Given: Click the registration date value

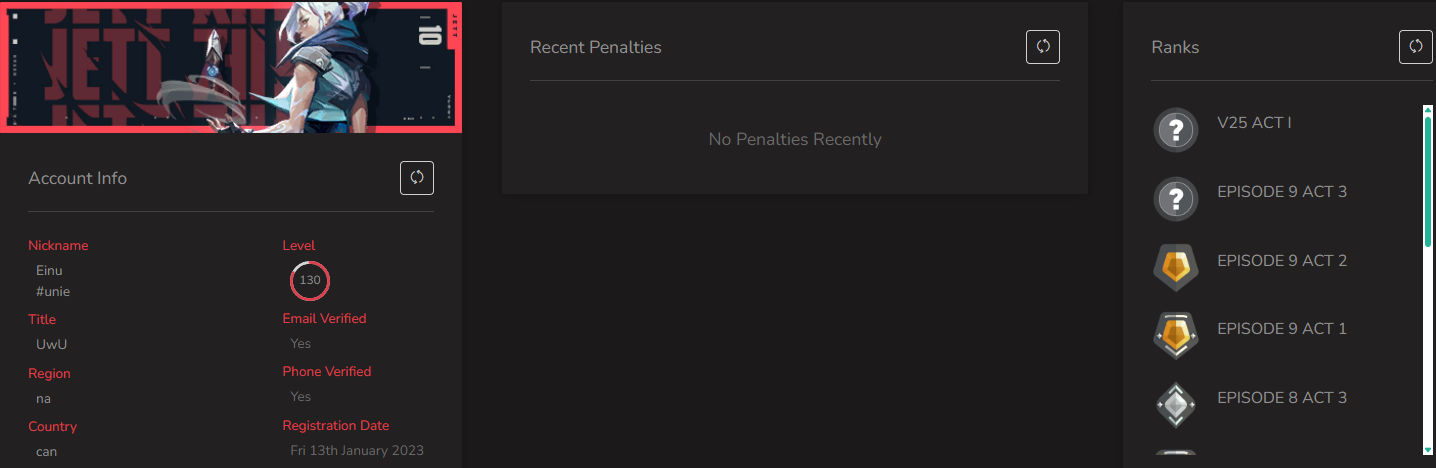Looking at the screenshot, I should click(357, 451).
